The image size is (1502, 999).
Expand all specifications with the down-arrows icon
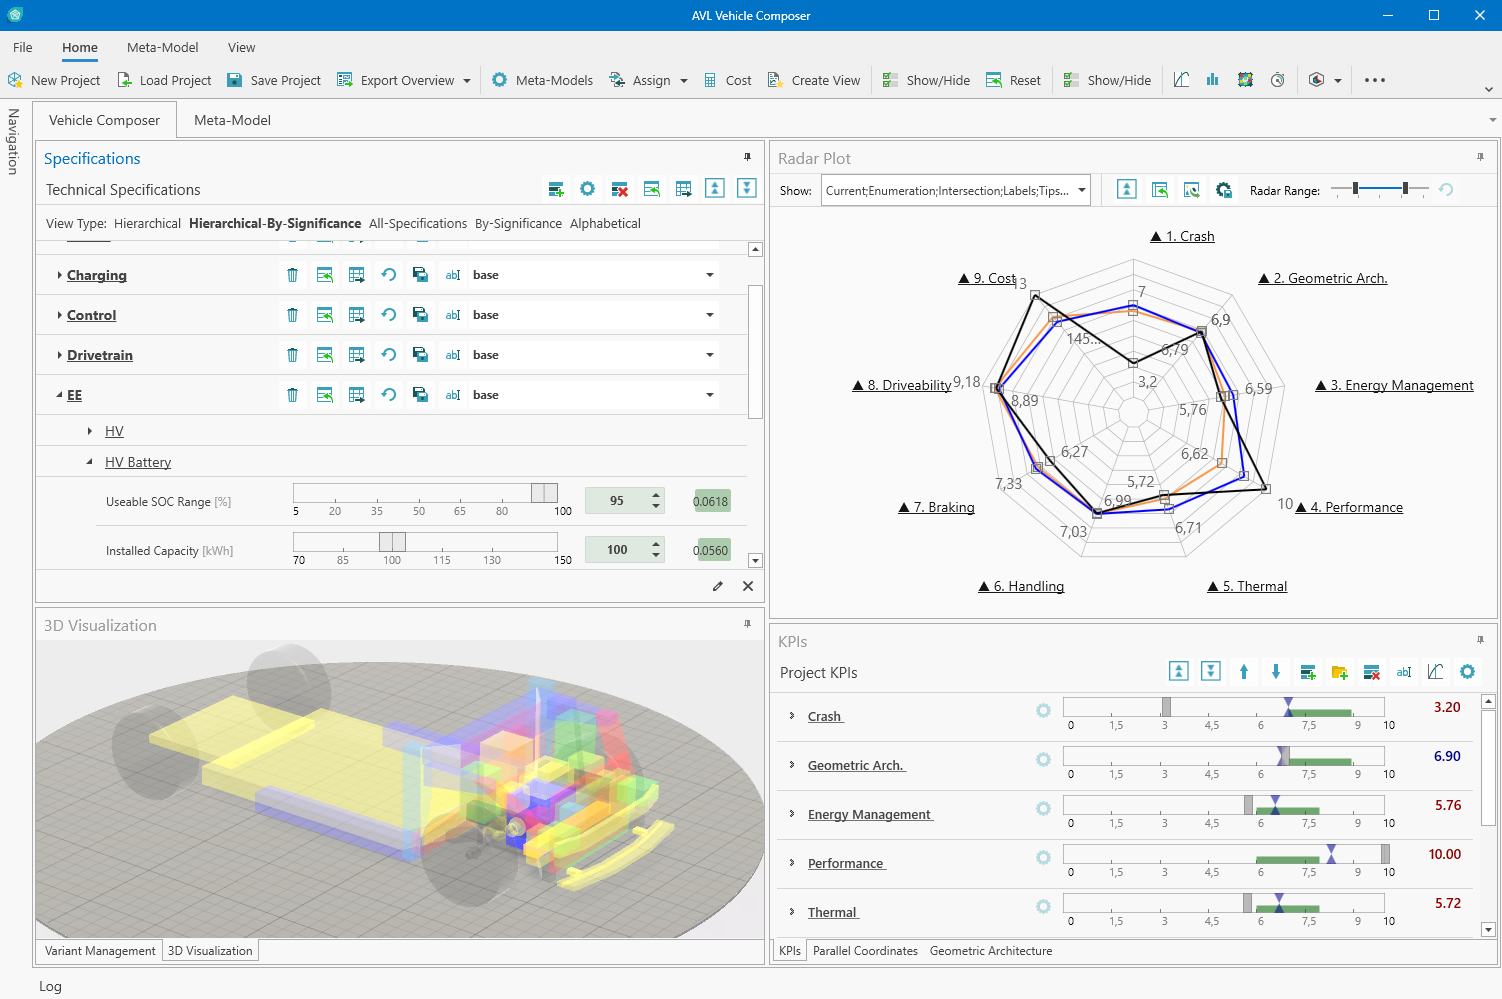(x=747, y=188)
